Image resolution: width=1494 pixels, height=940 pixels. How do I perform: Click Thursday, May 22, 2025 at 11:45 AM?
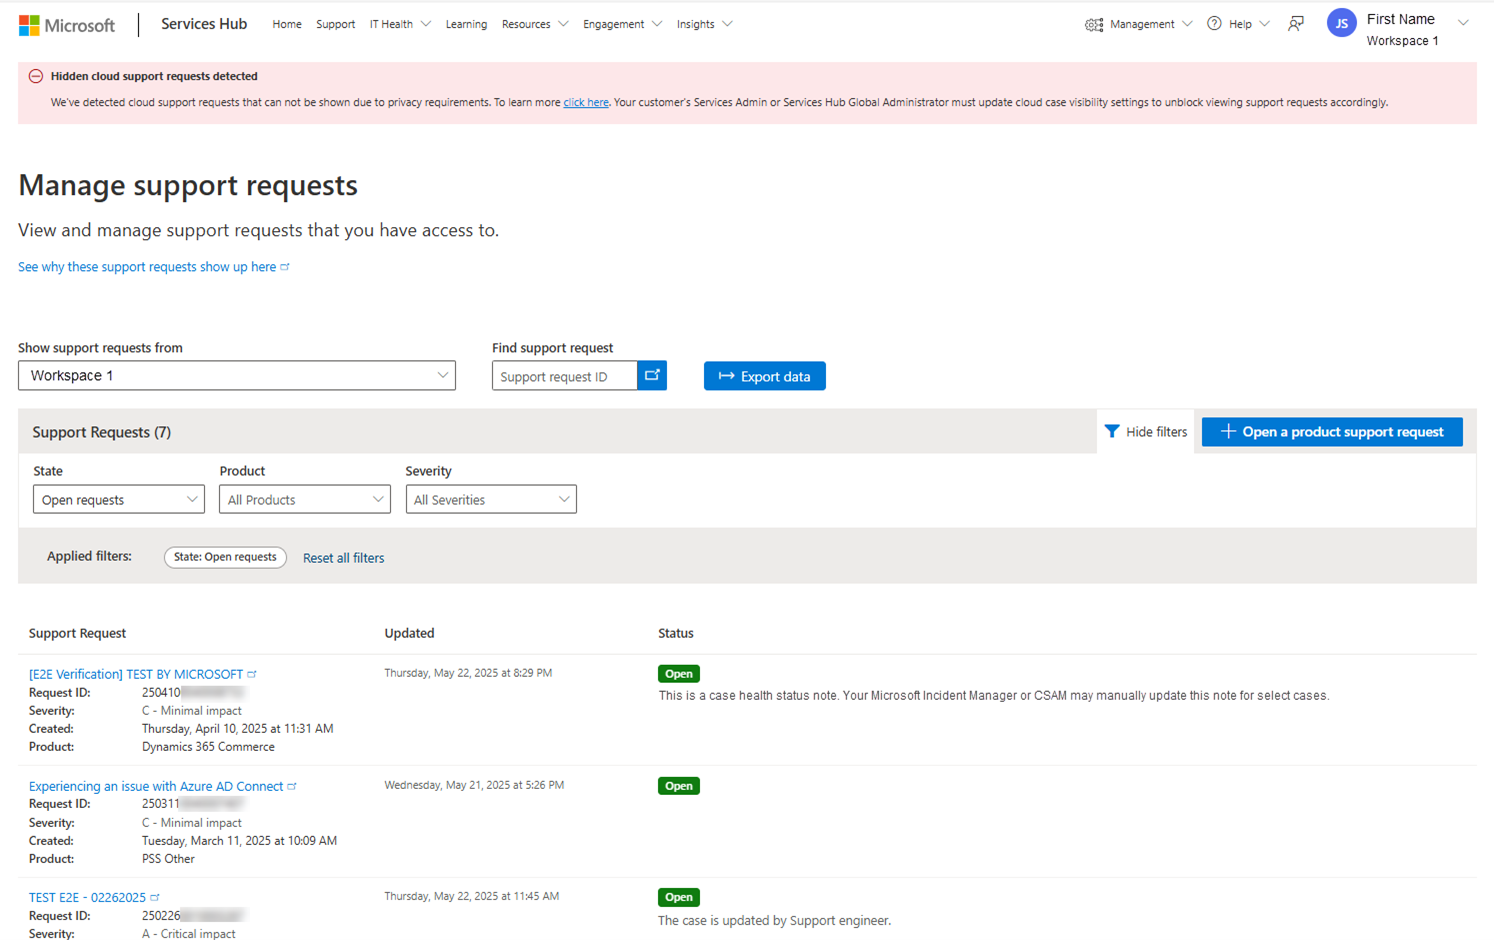[x=472, y=896]
